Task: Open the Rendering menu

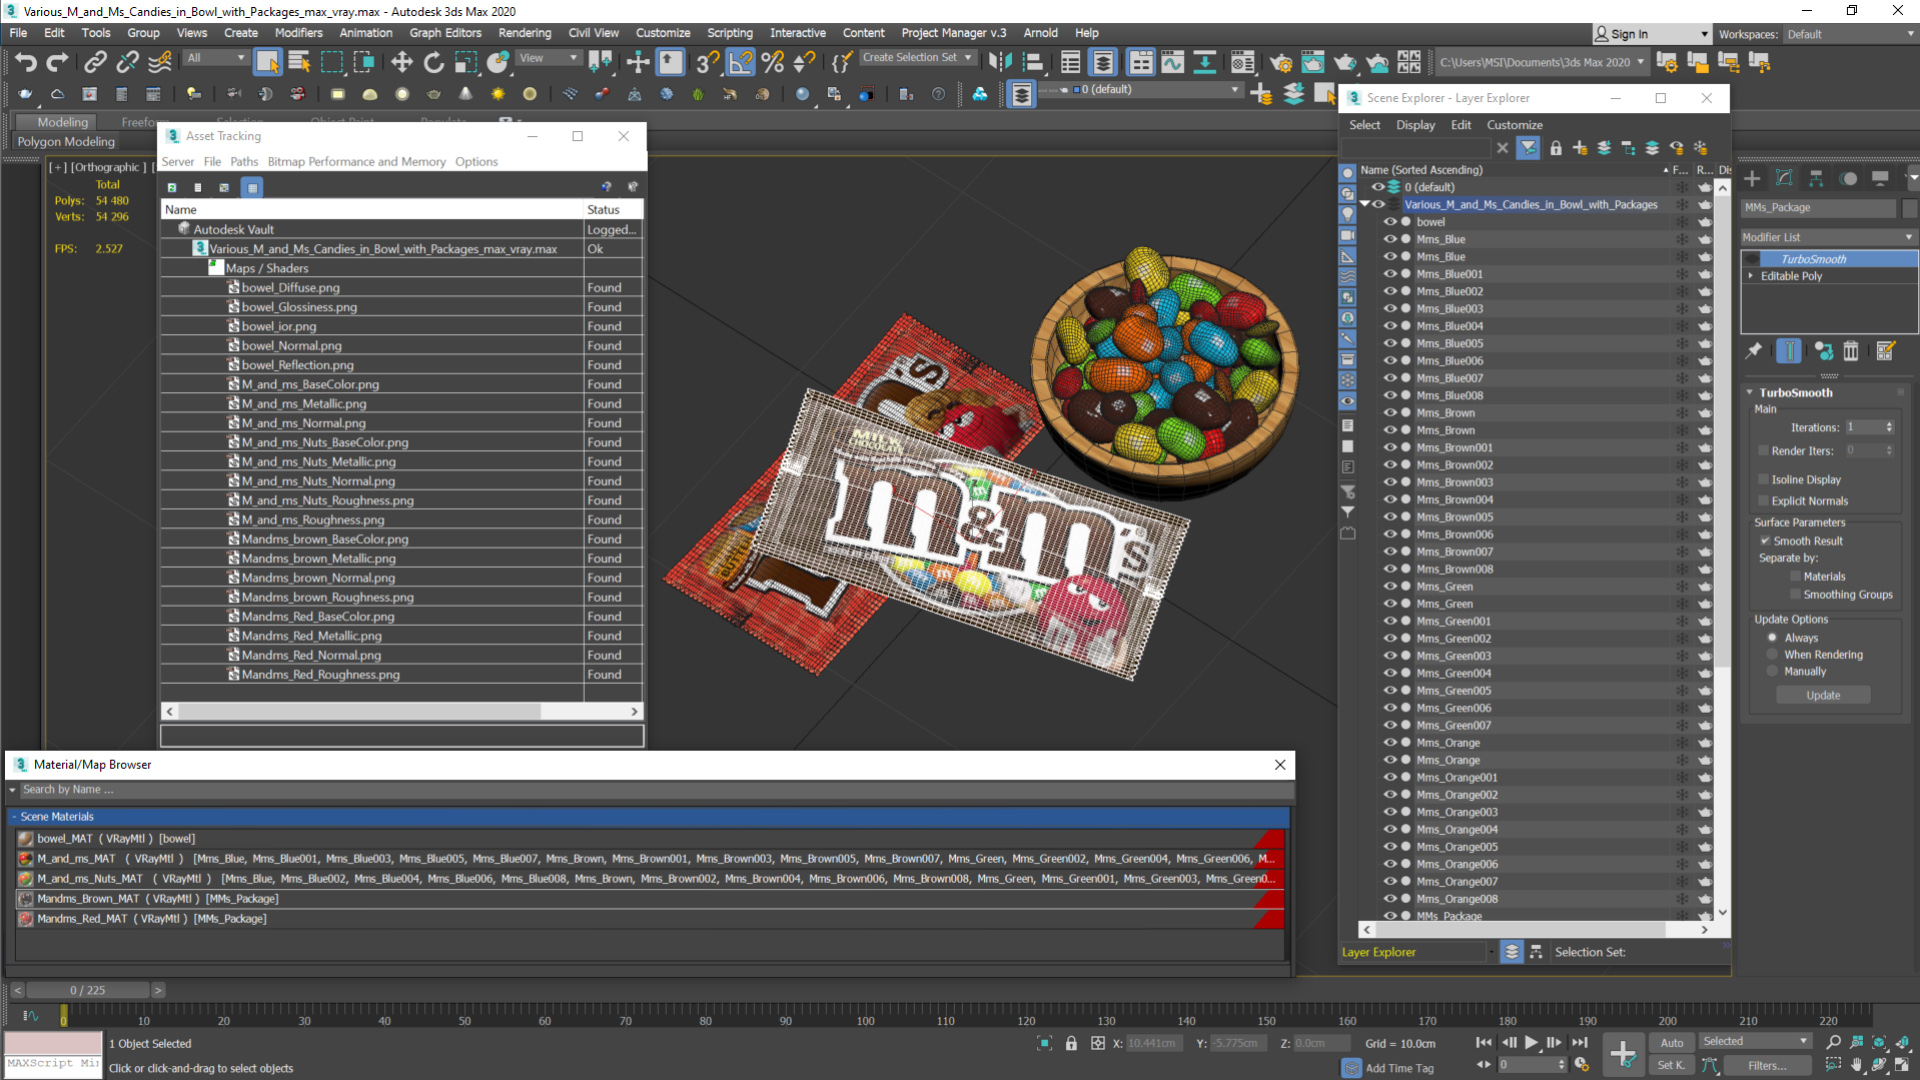Action: [524, 33]
